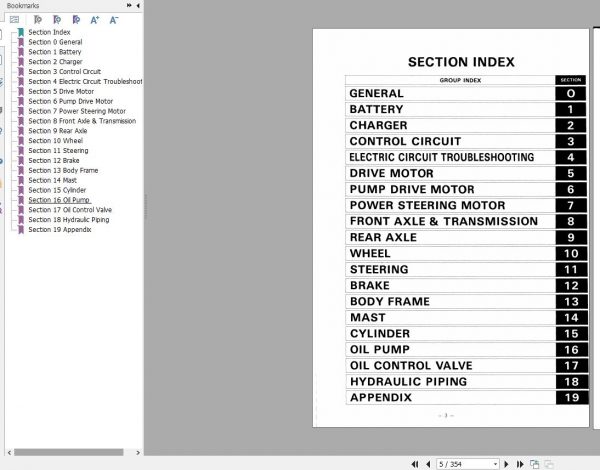Image resolution: width=600 pixels, height=470 pixels.
Task: Click the second bookmark flag toolbar icon
Action: [x=57, y=20]
